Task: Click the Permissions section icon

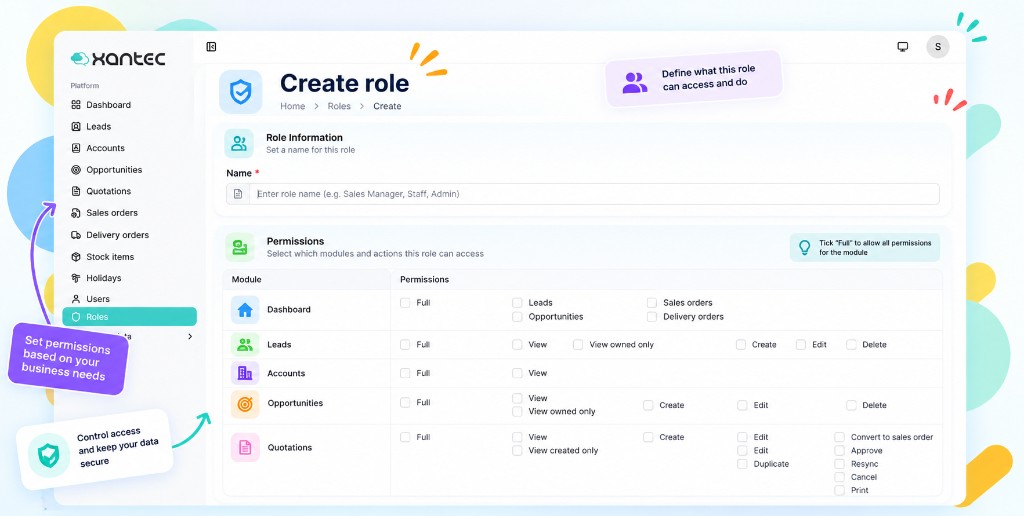Action: point(240,247)
